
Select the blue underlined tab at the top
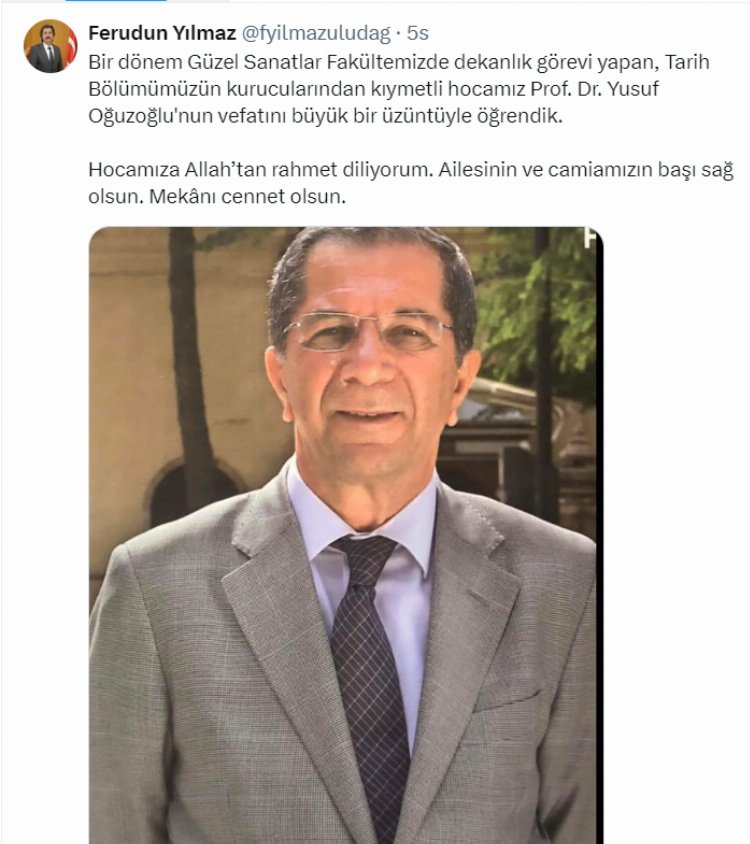click(x=116, y=1)
